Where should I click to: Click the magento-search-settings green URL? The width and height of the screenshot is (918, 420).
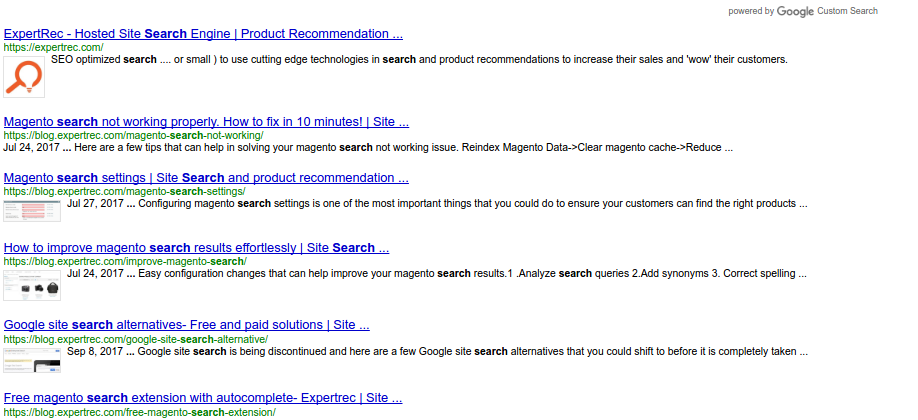[124, 192]
